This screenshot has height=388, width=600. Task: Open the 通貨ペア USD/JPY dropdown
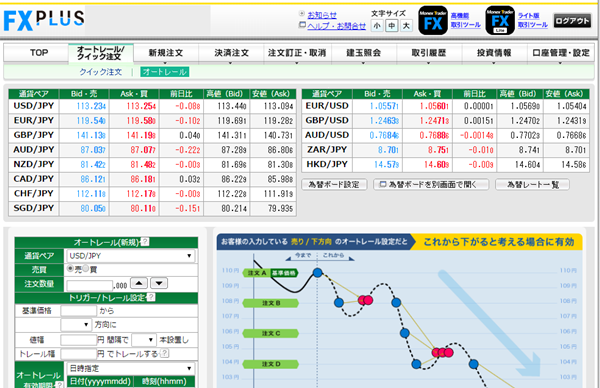pyautogui.click(x=130, y=256)
